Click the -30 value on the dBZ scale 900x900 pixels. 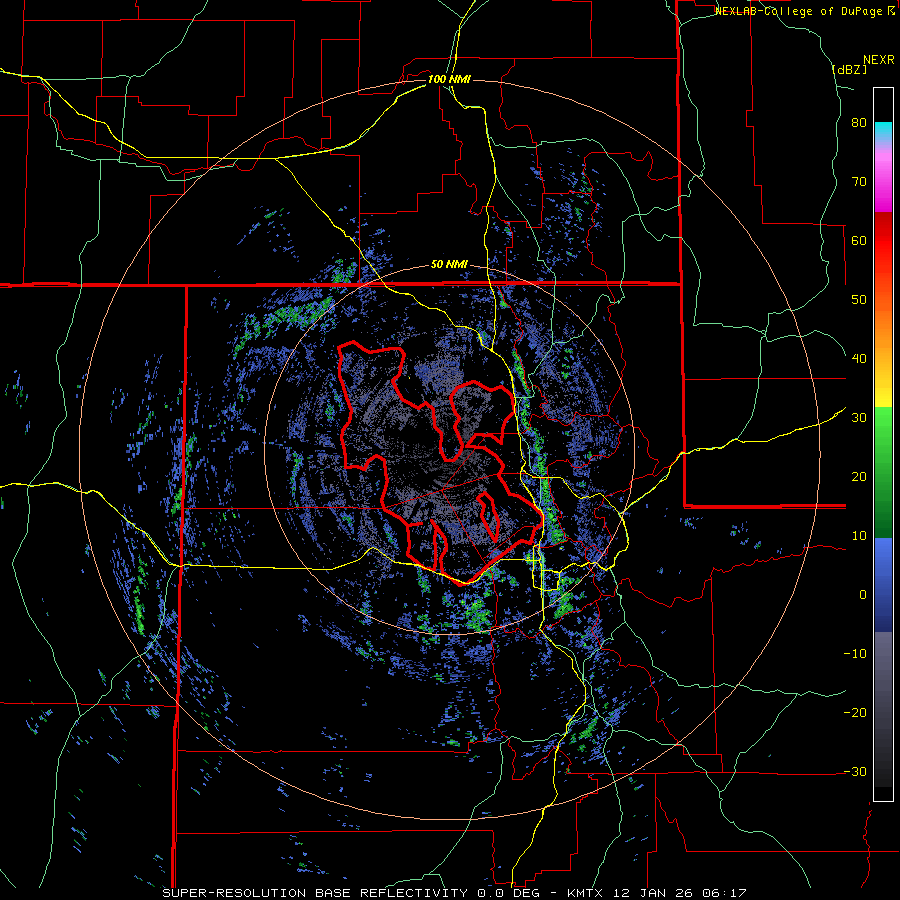855,771
